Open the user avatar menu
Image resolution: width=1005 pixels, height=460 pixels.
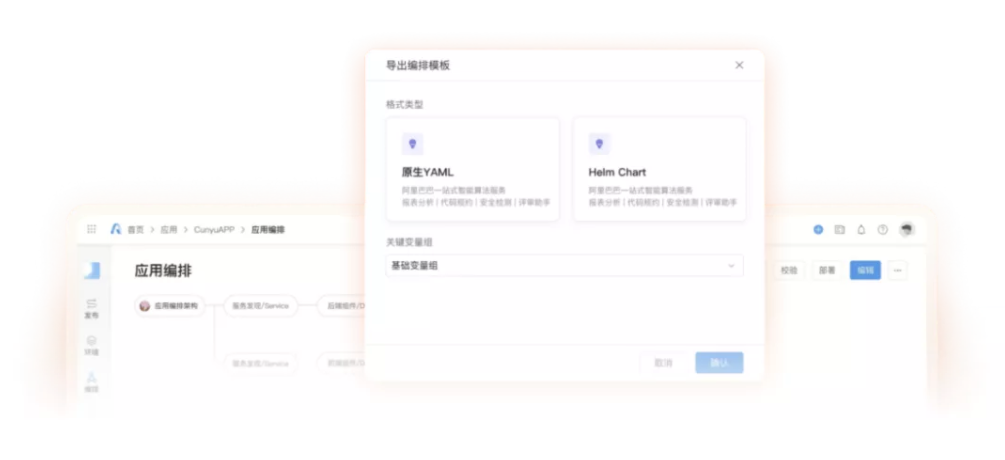[x=906, y=229]
